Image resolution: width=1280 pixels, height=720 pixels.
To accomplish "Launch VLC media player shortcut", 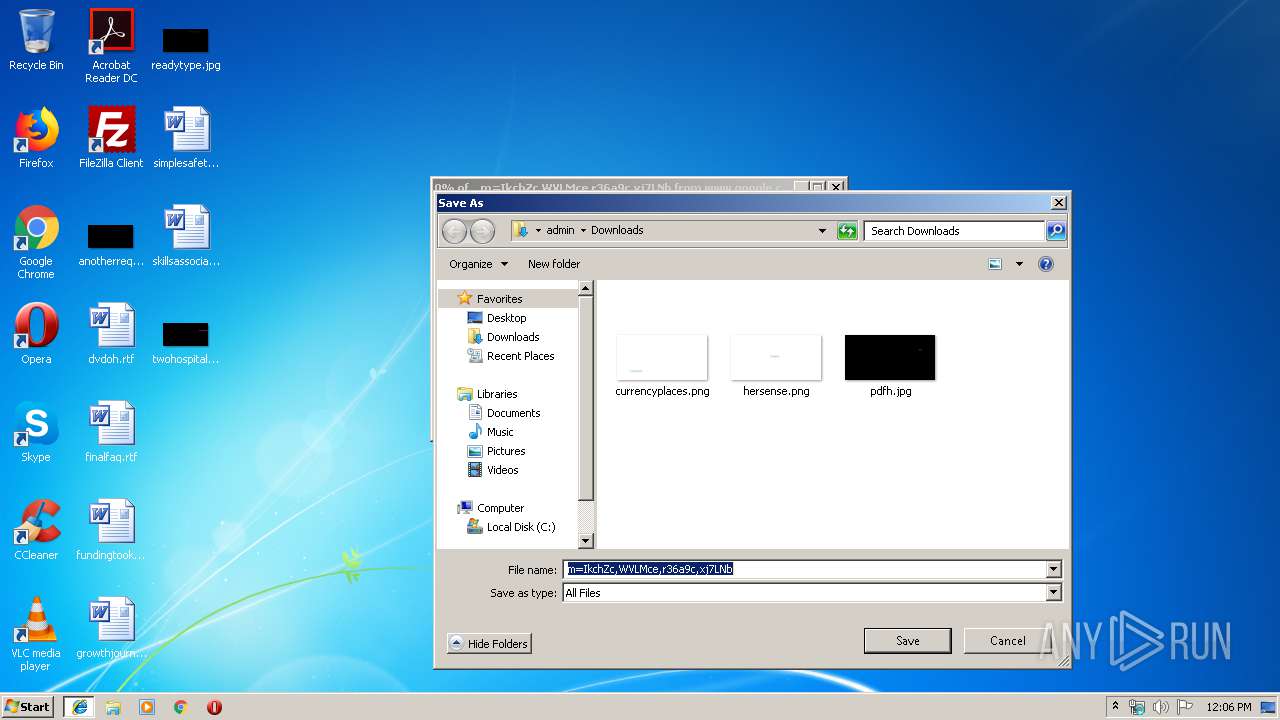I will tap(36, 634).
